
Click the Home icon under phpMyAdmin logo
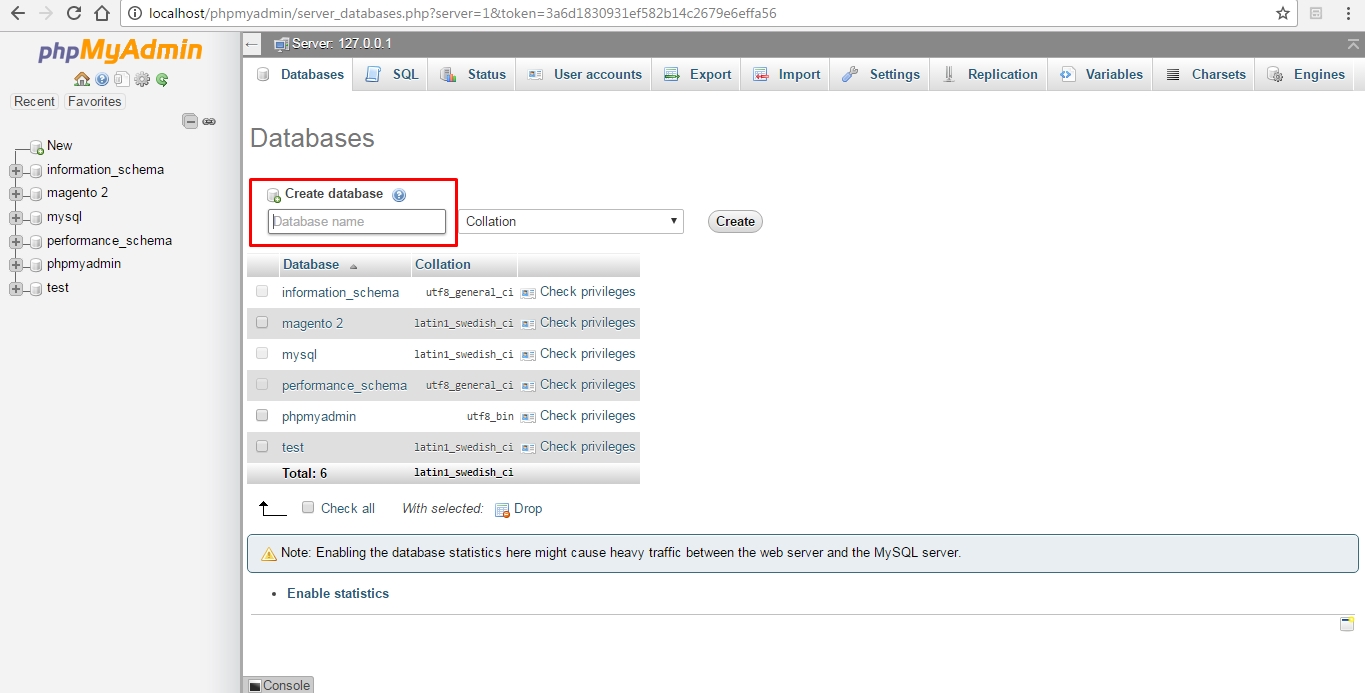82,79
